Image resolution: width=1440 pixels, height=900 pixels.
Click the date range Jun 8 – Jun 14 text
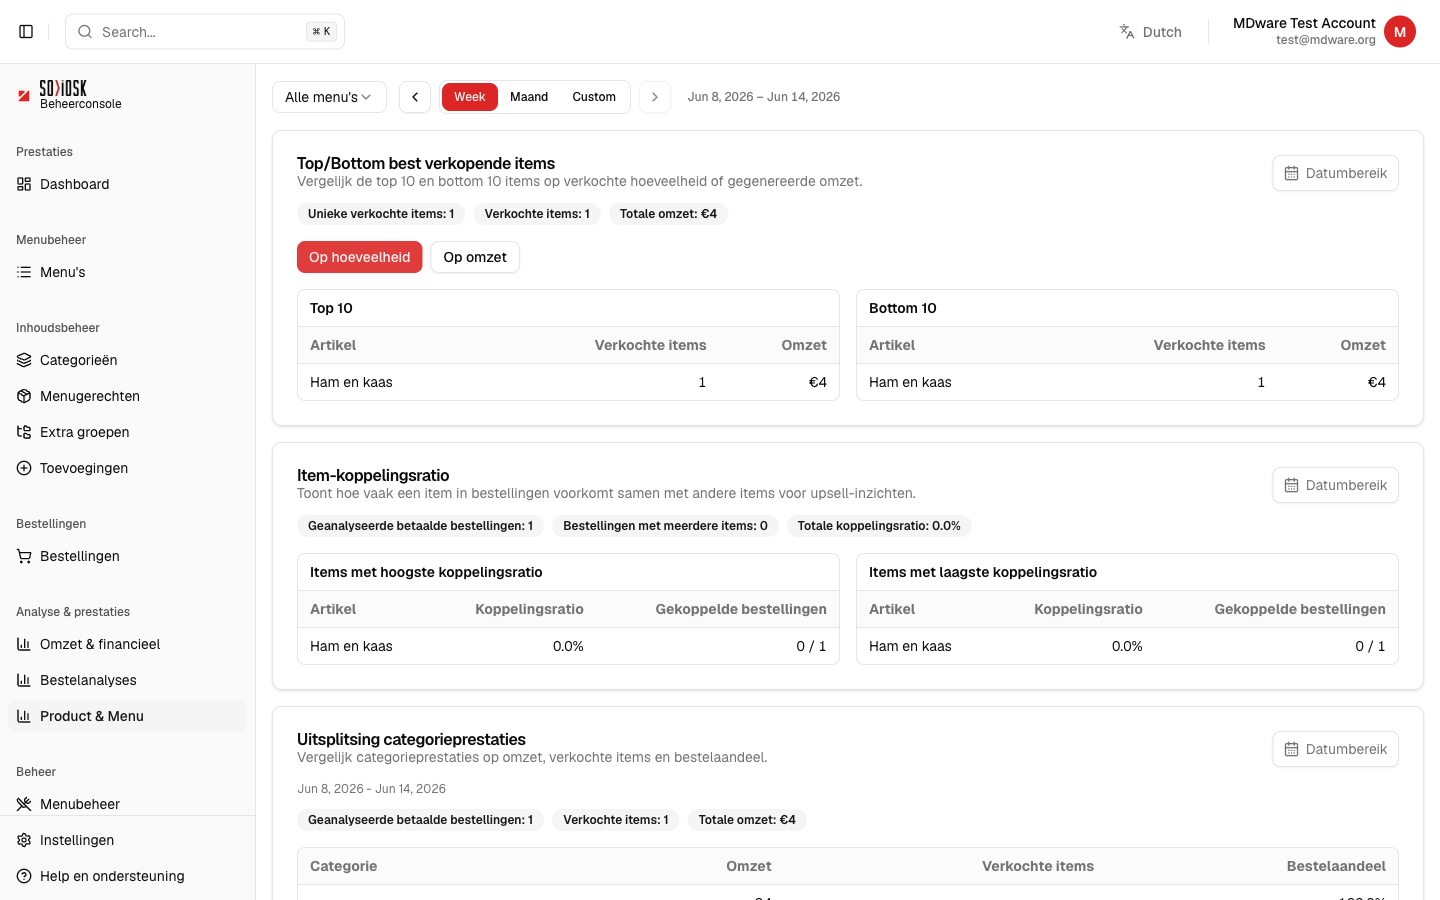(x=764, y=97)
